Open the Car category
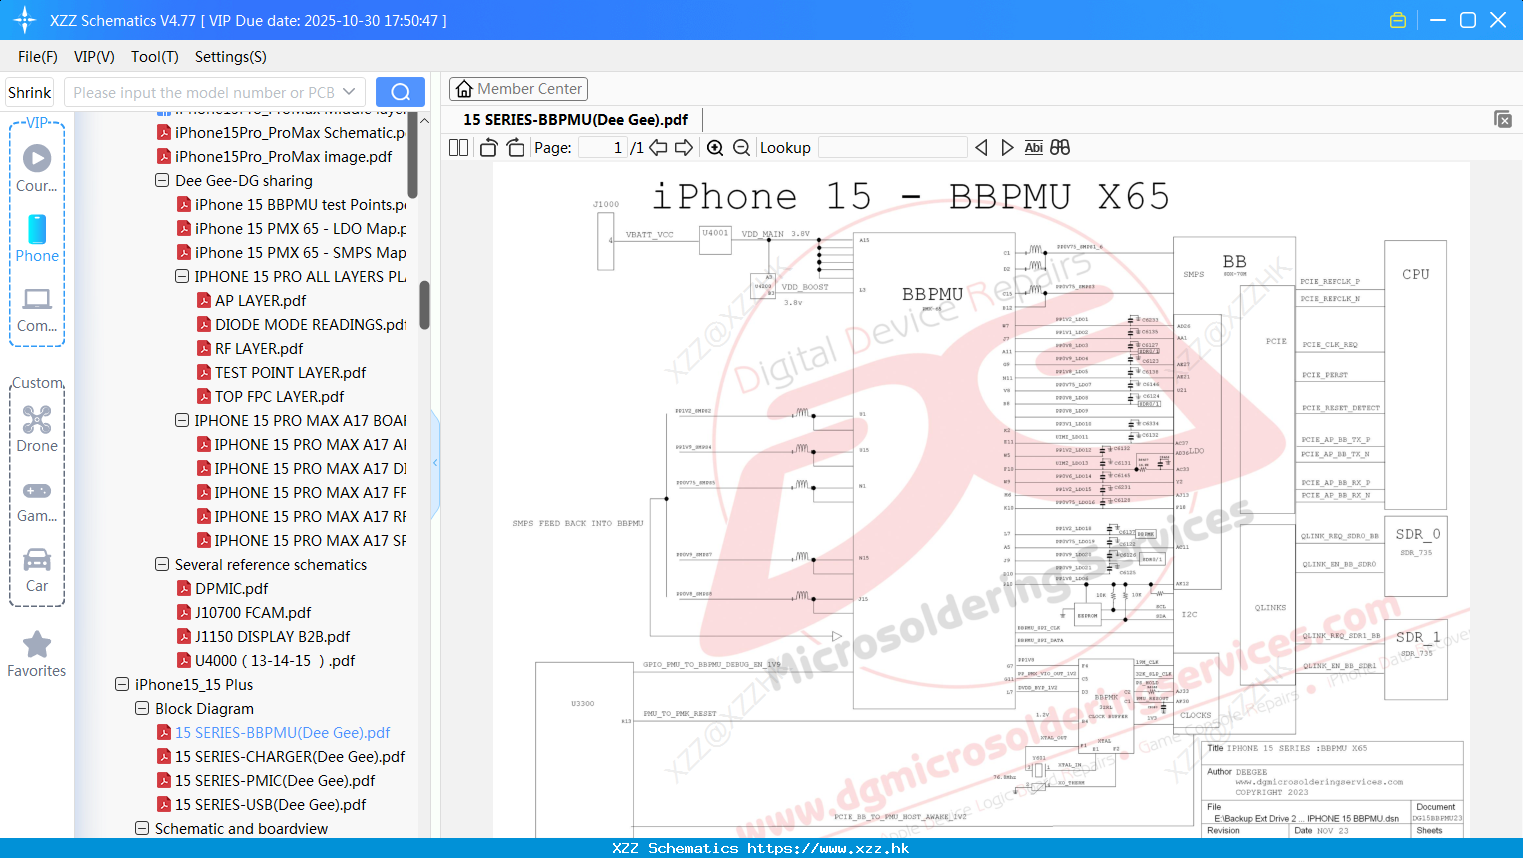Image resolution: width=1523 pixels, height=858 pixels. pos(37,569)
